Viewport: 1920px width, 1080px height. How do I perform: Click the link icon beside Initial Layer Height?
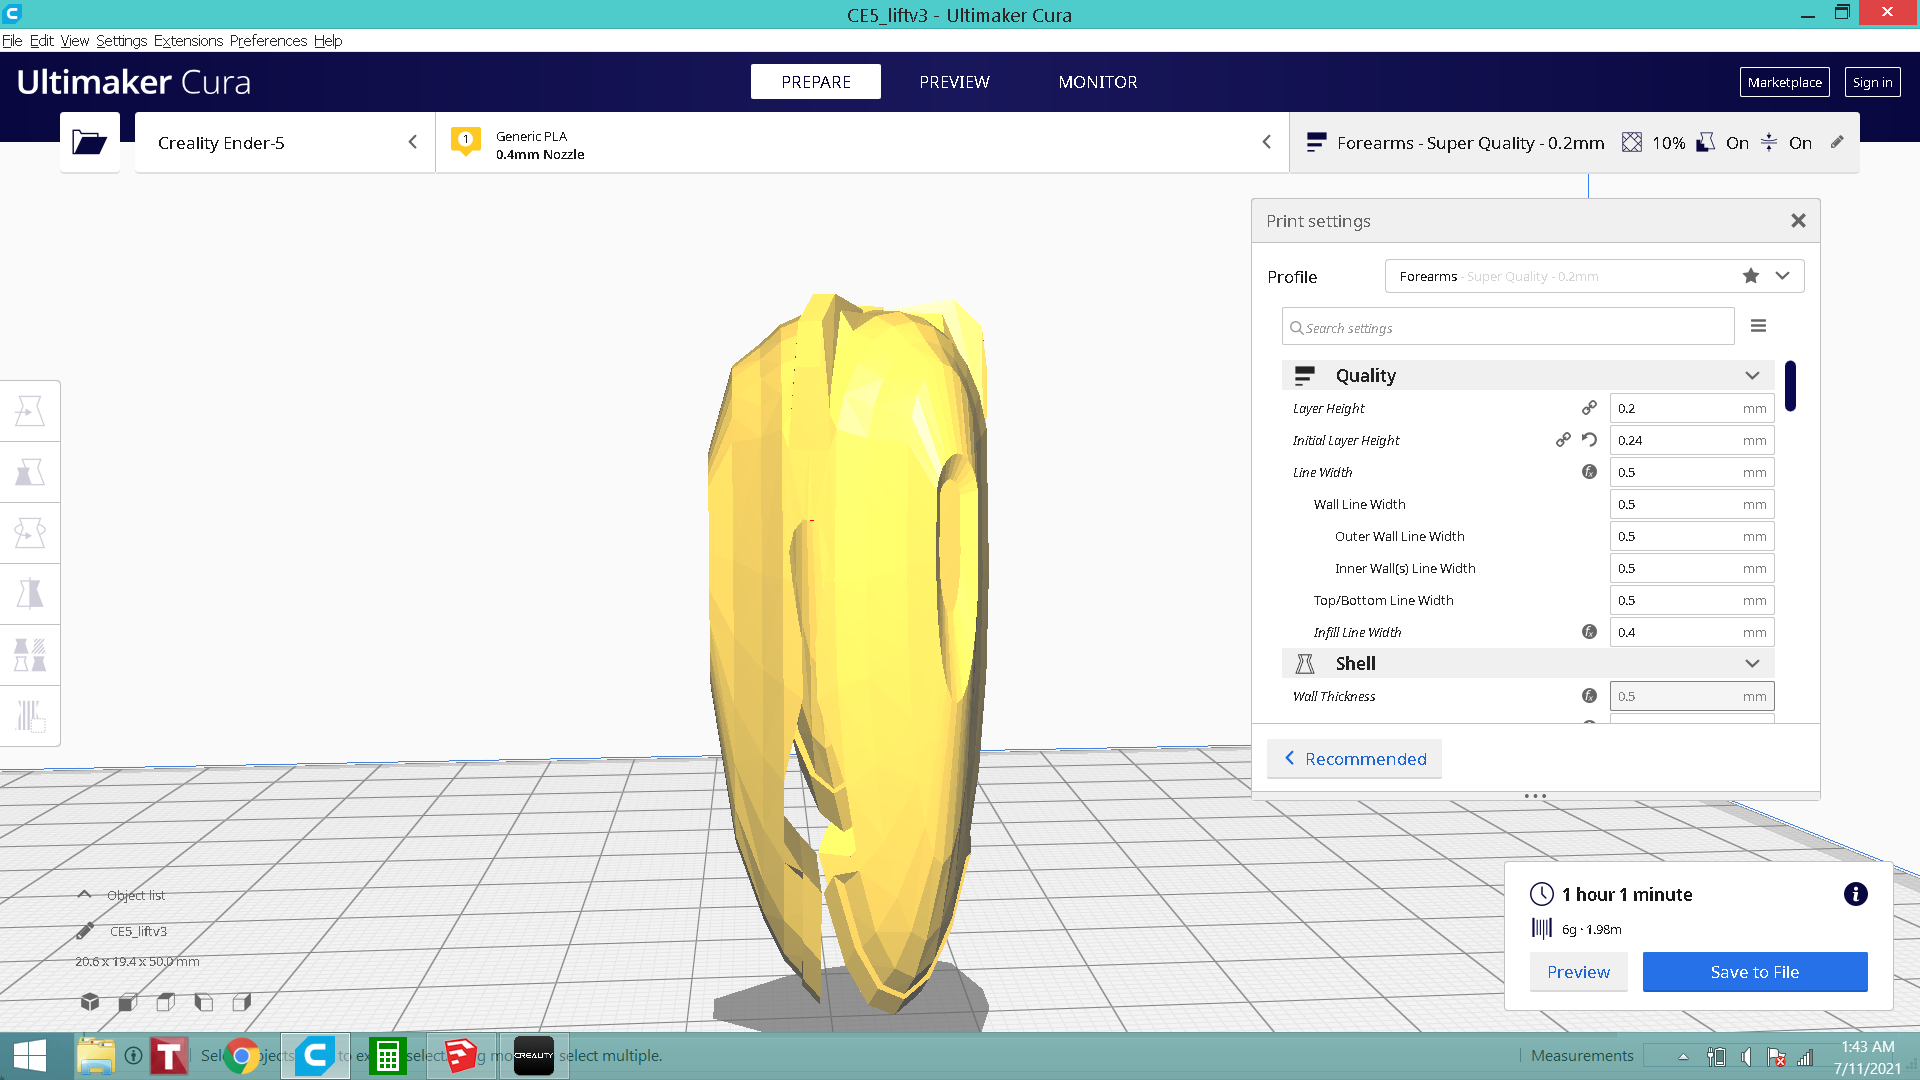(x=1563, y=440)
